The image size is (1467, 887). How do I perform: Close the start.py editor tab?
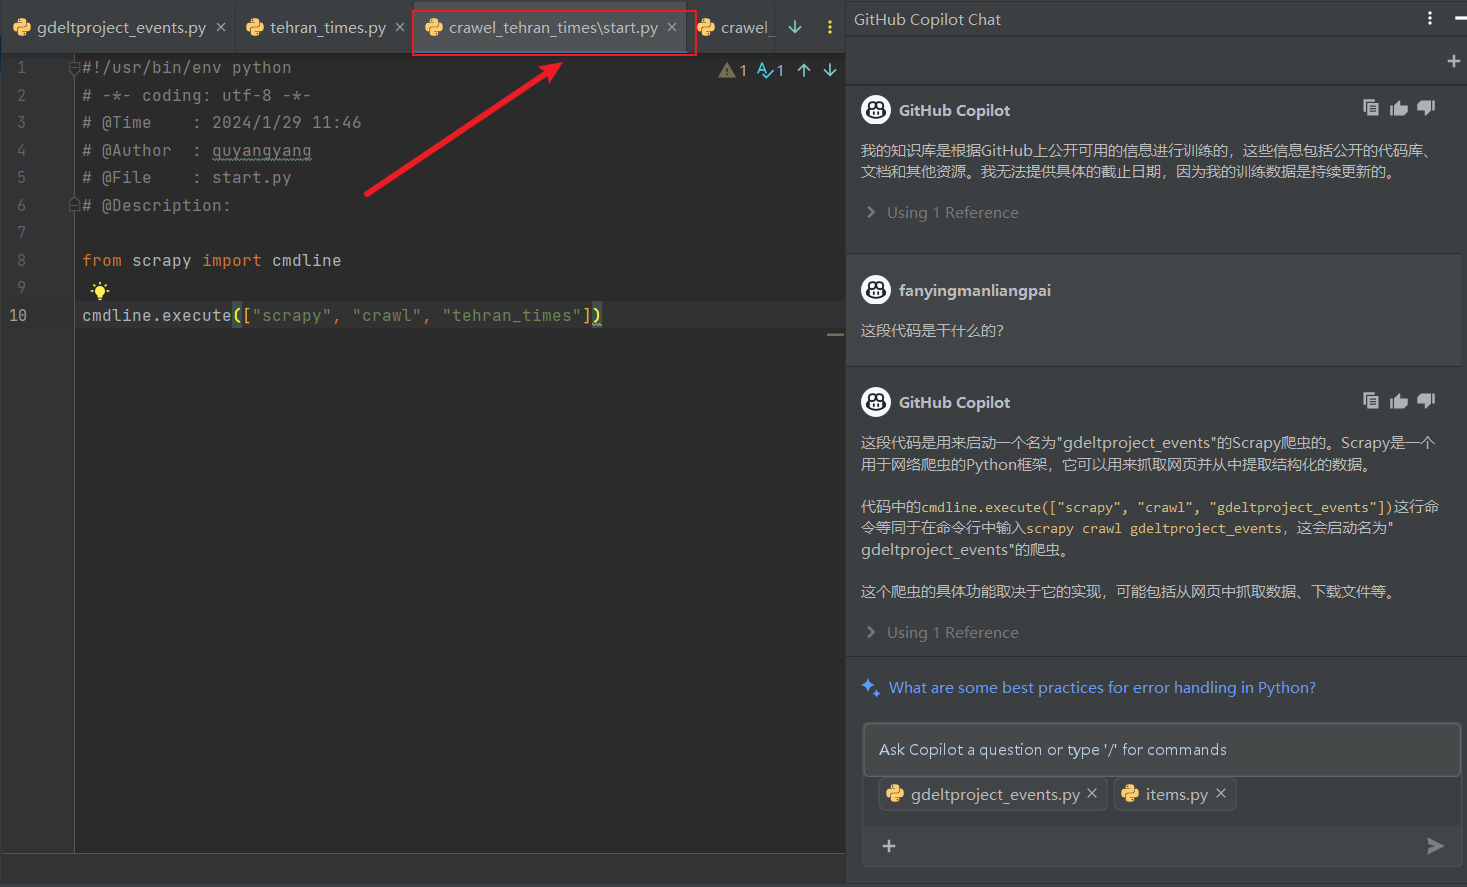(x=672, y=27)
